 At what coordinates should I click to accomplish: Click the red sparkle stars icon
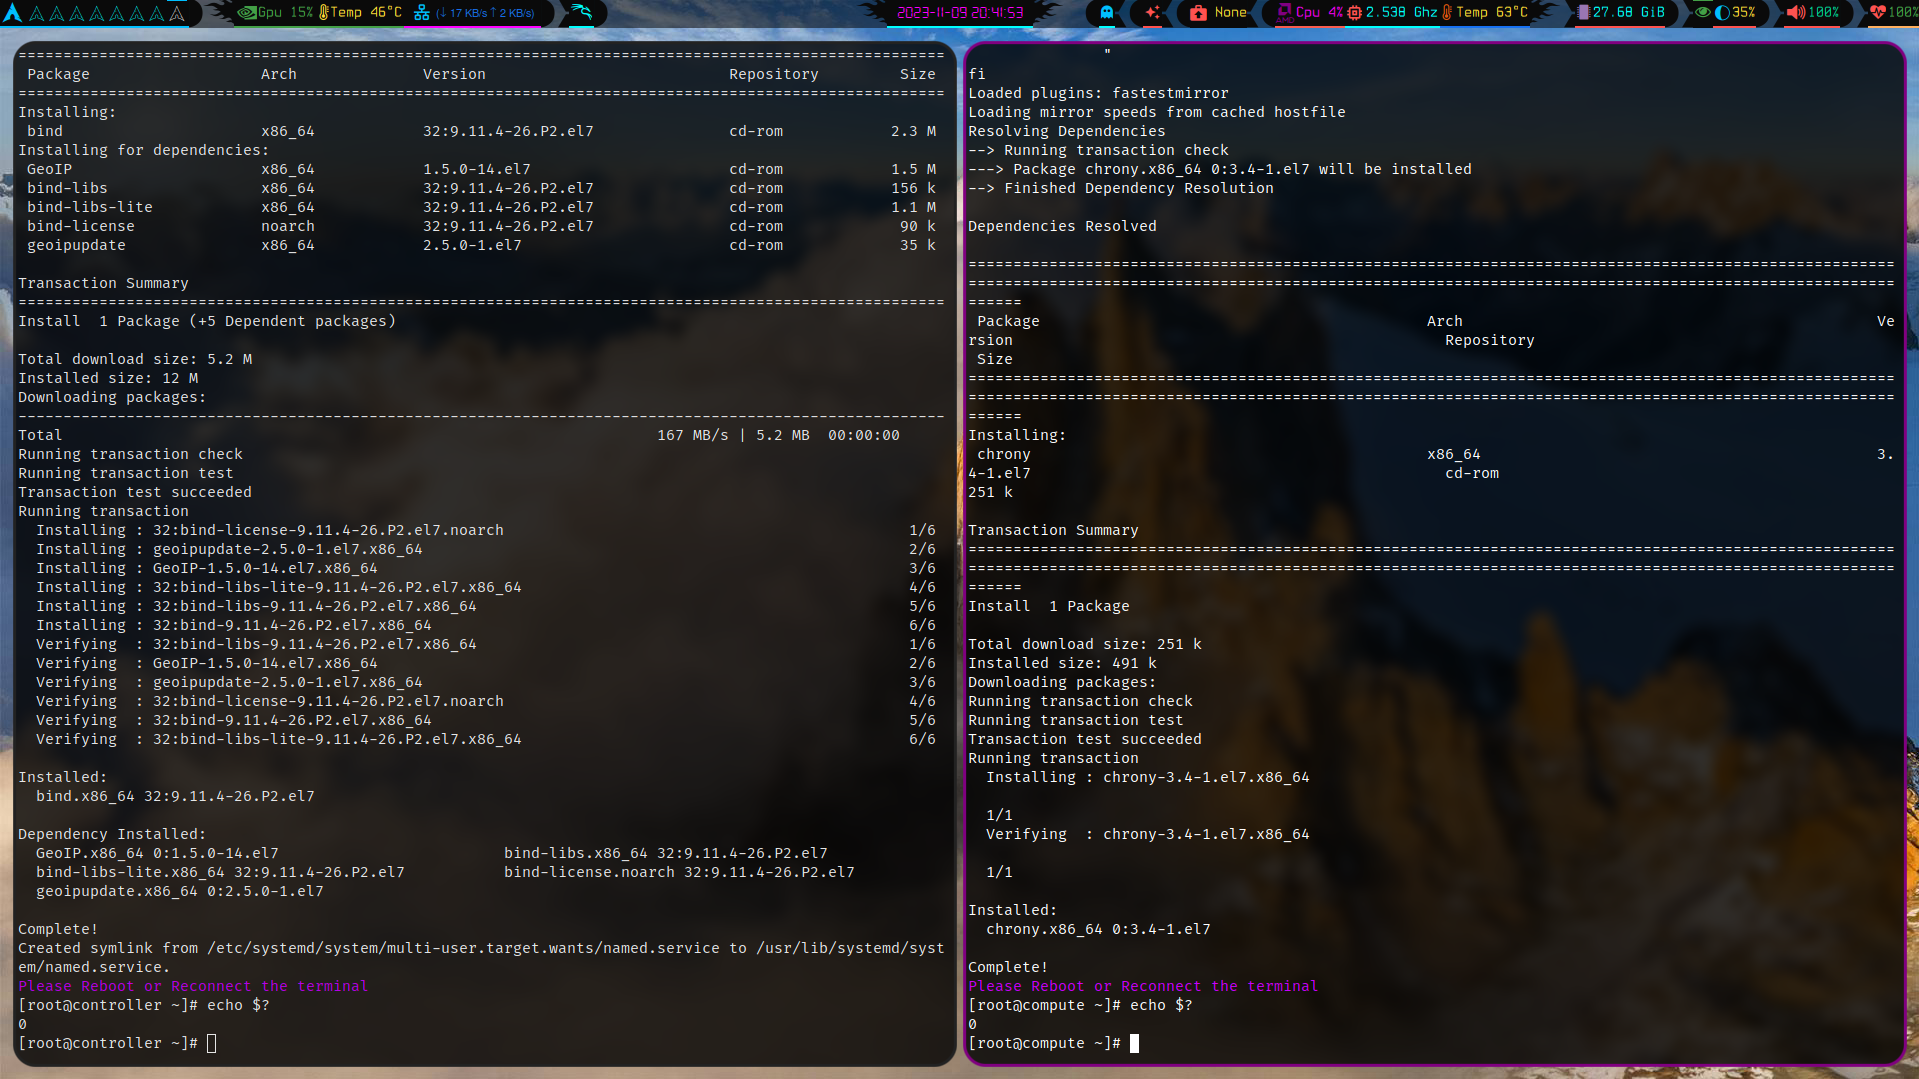(1153, 13)
